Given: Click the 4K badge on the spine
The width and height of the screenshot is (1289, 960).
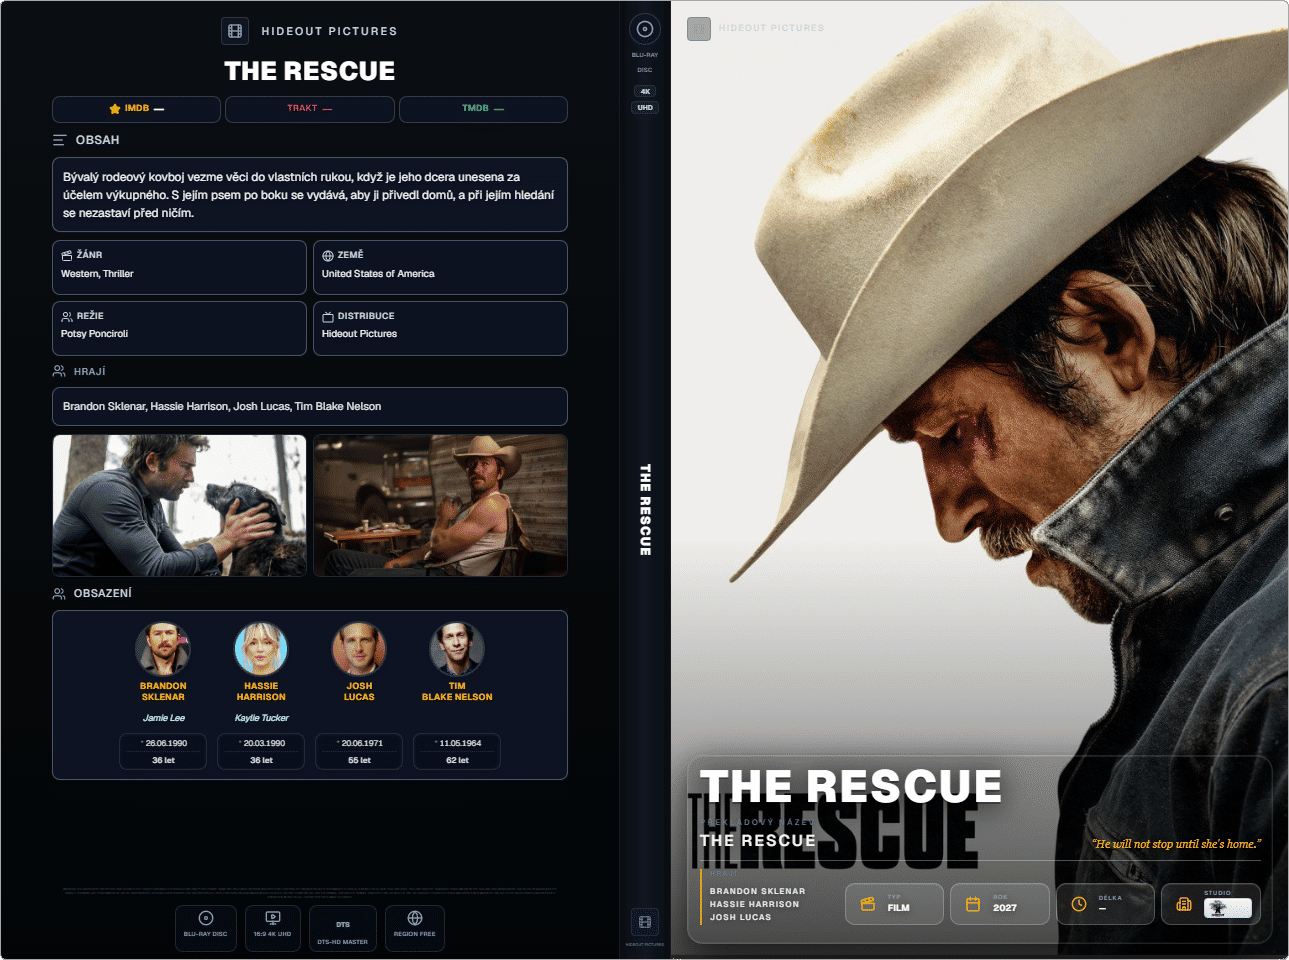Looking at the screenshot, I should [645, 91].
